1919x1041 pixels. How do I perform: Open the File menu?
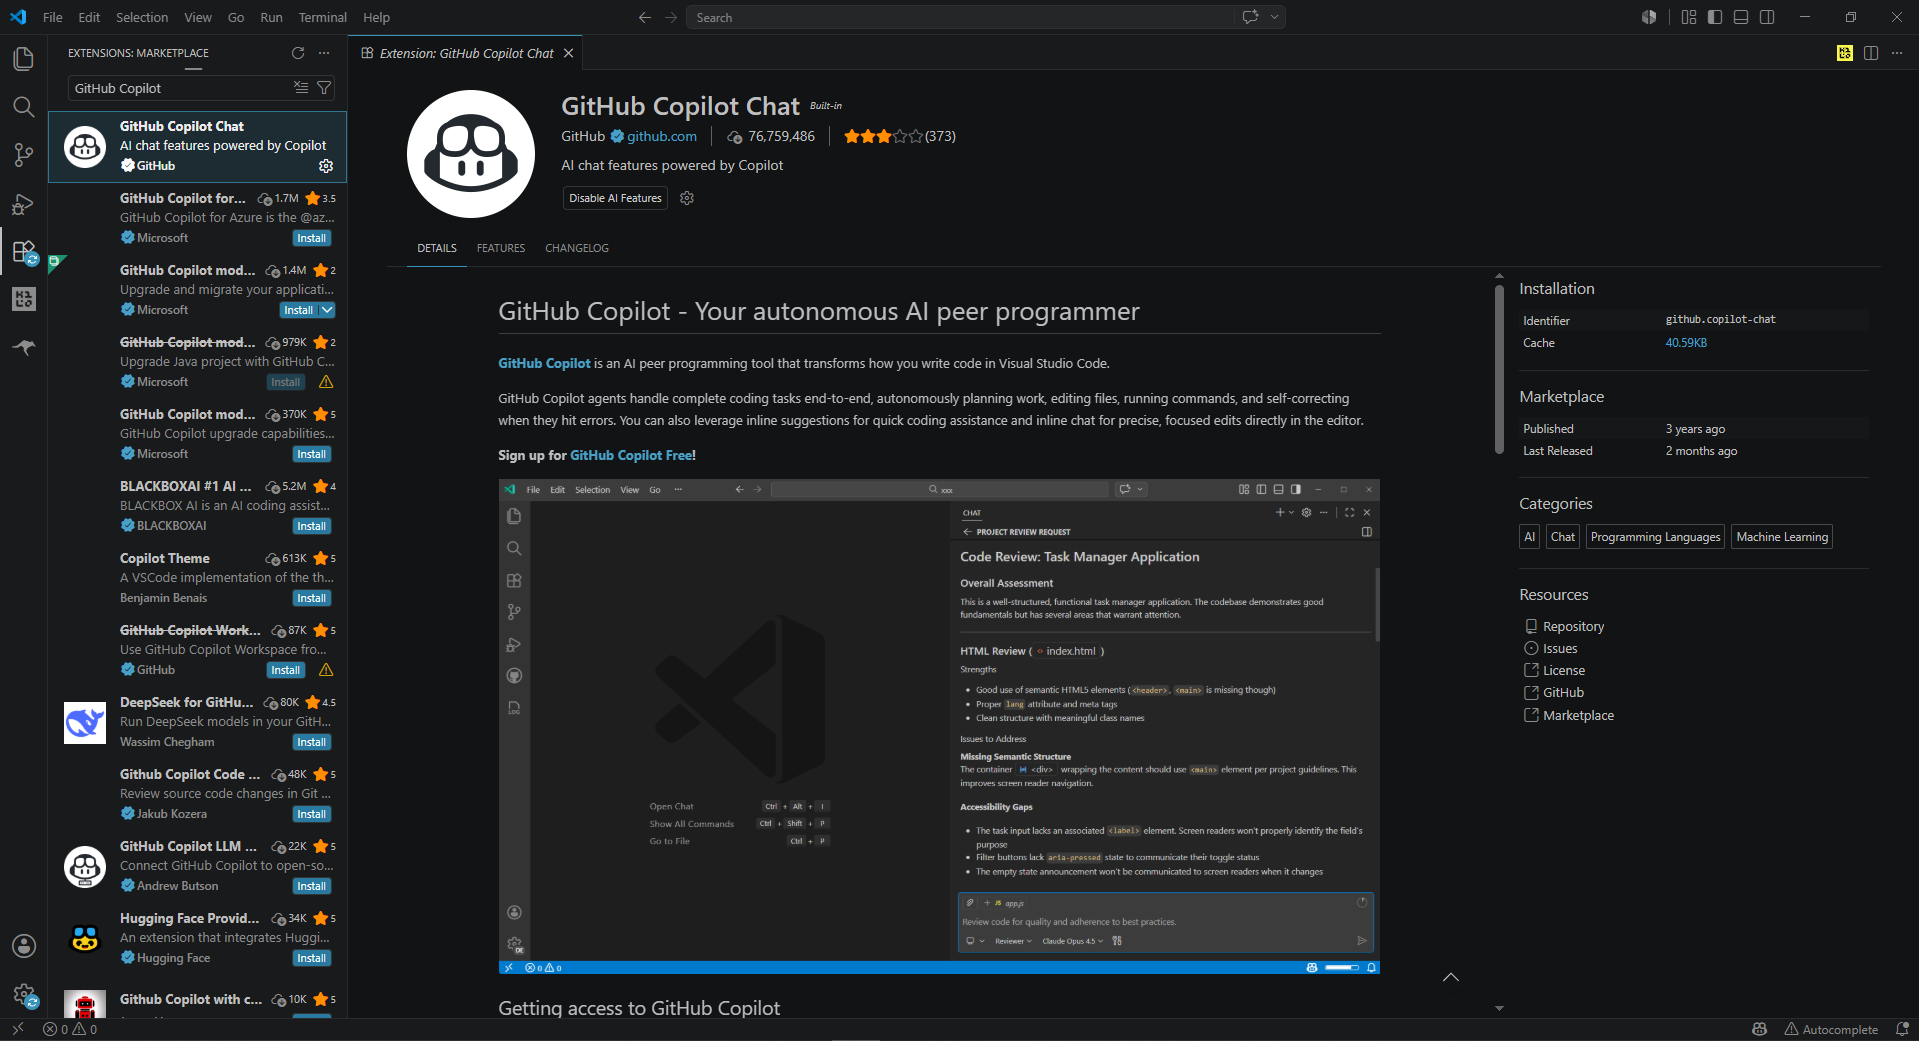[53, 17]
